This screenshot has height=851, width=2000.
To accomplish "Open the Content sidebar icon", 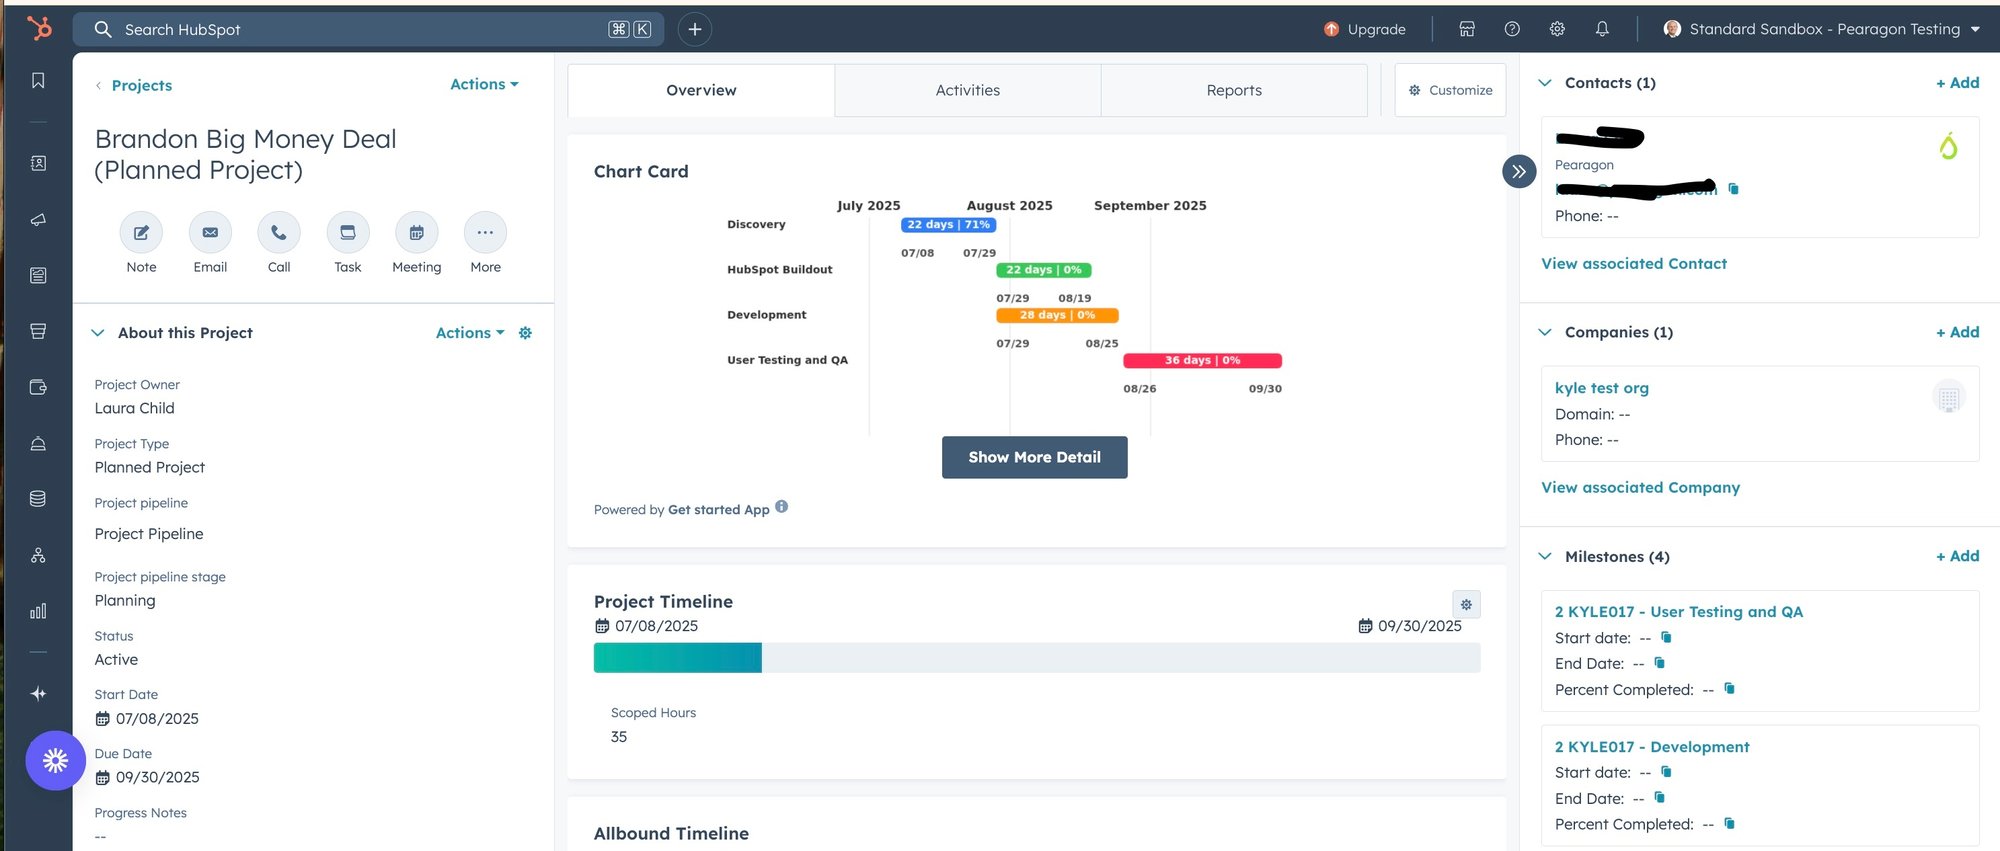I will (38, 275).
